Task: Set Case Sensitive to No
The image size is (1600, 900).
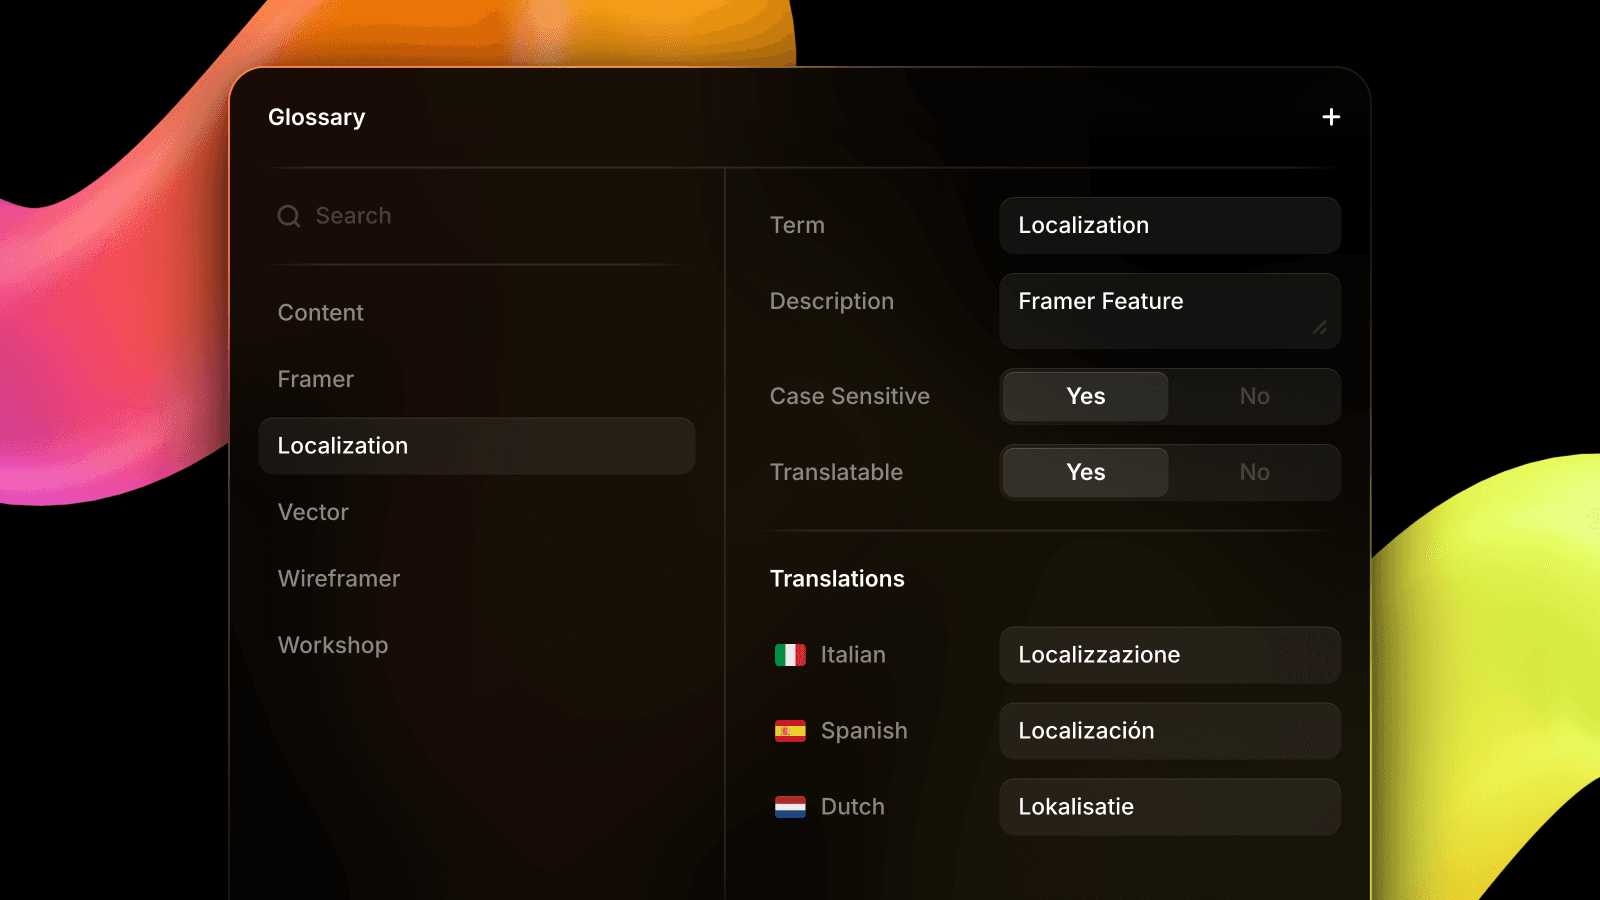Action: (1254, 397)
